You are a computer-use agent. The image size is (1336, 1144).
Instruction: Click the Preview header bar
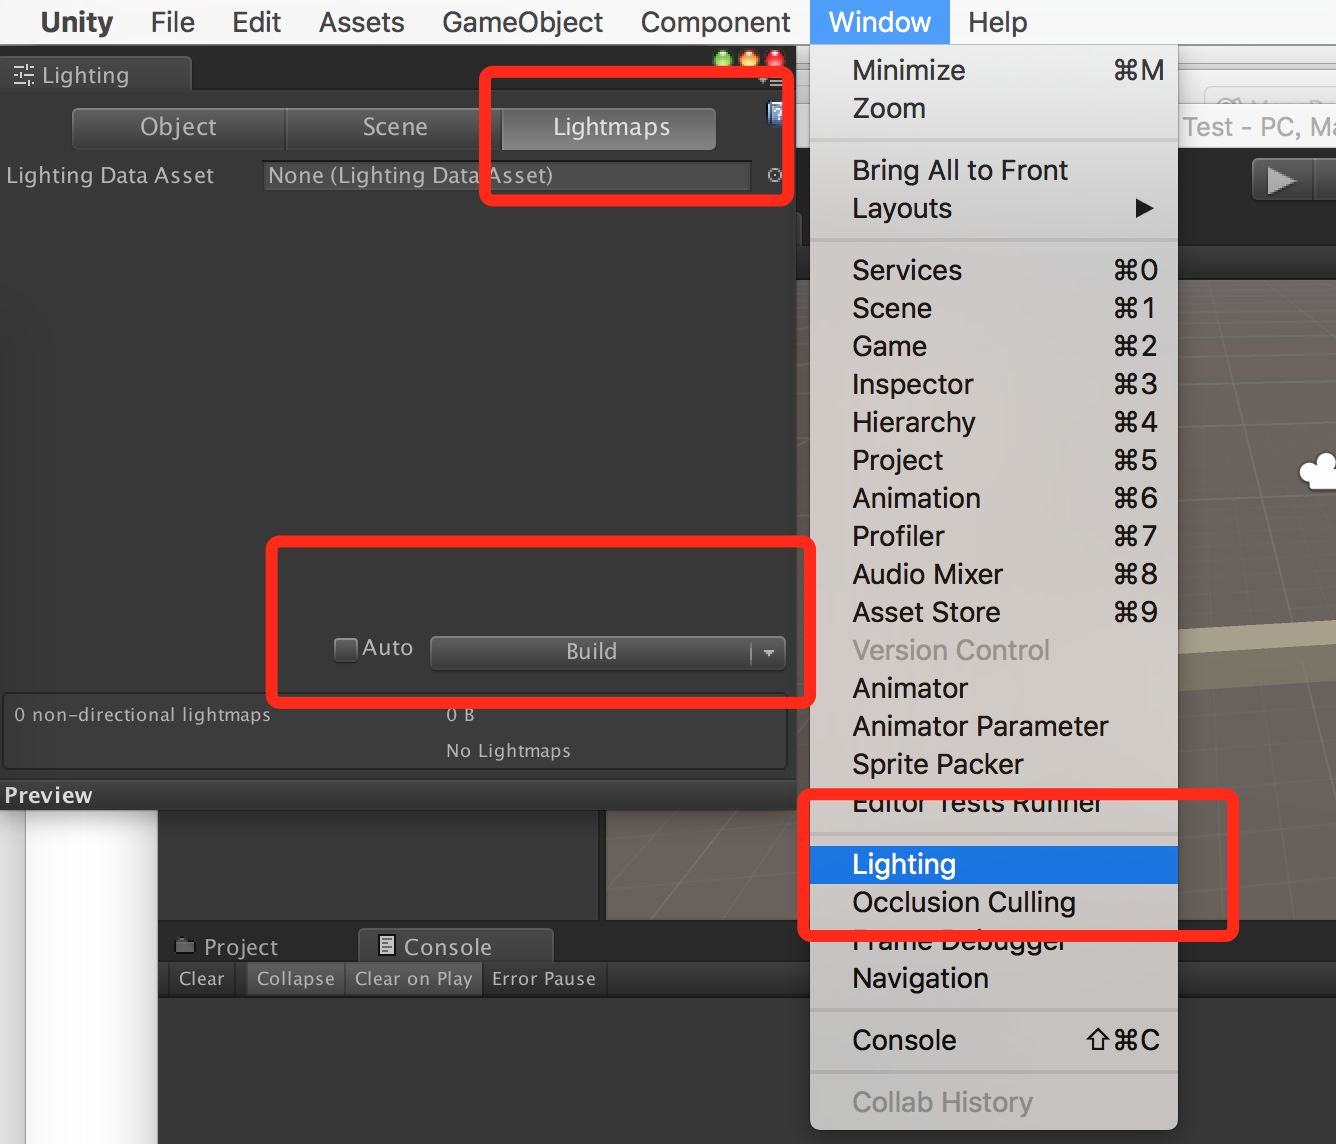pyautogui.click(x=398, y=795)
